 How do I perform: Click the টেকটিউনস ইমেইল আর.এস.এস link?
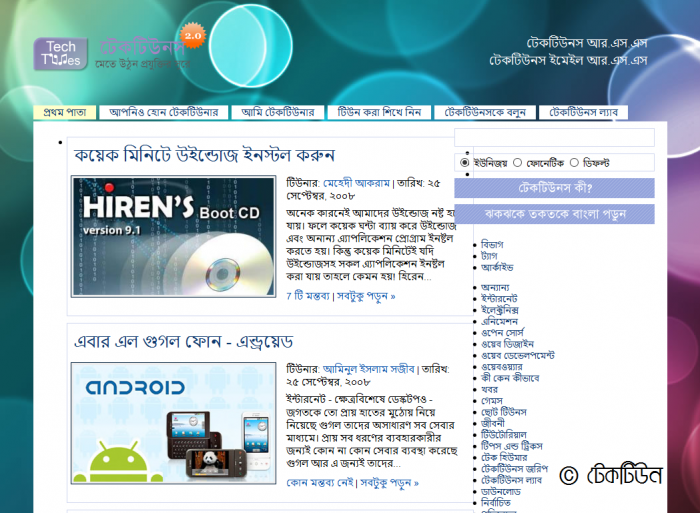tap(568, 60)
